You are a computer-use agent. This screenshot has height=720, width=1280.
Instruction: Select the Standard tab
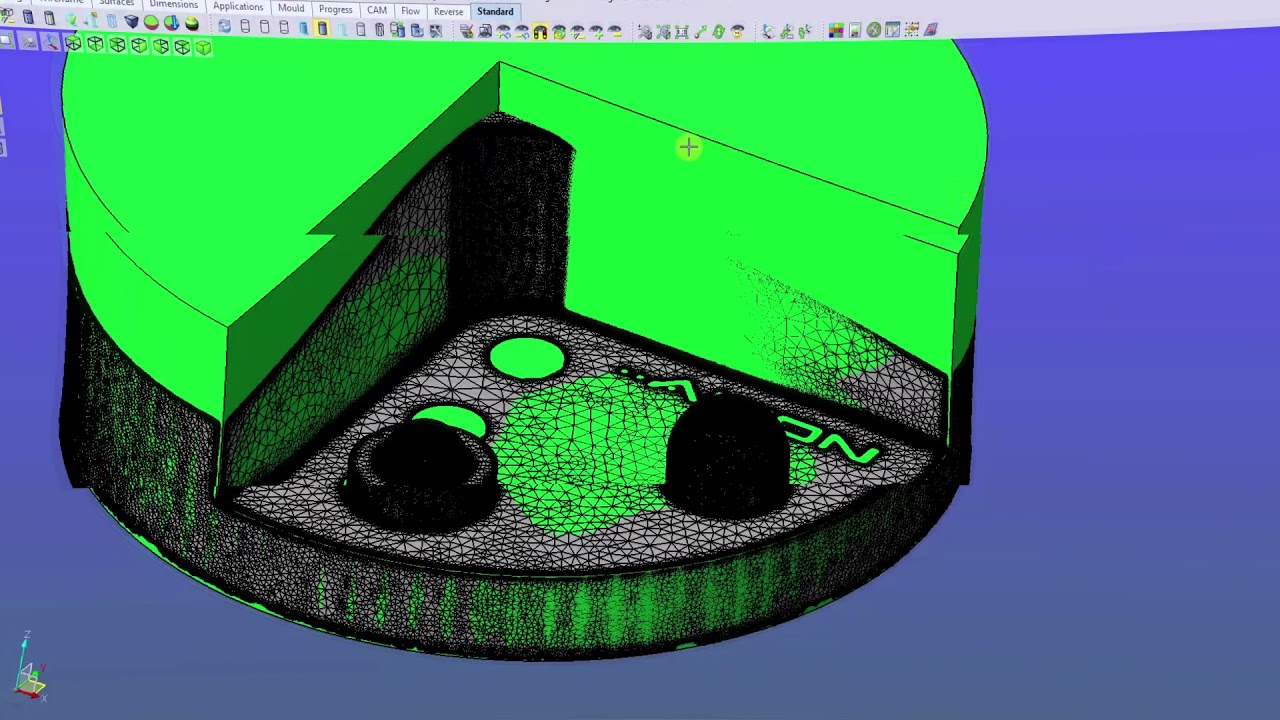coord(495,11)
